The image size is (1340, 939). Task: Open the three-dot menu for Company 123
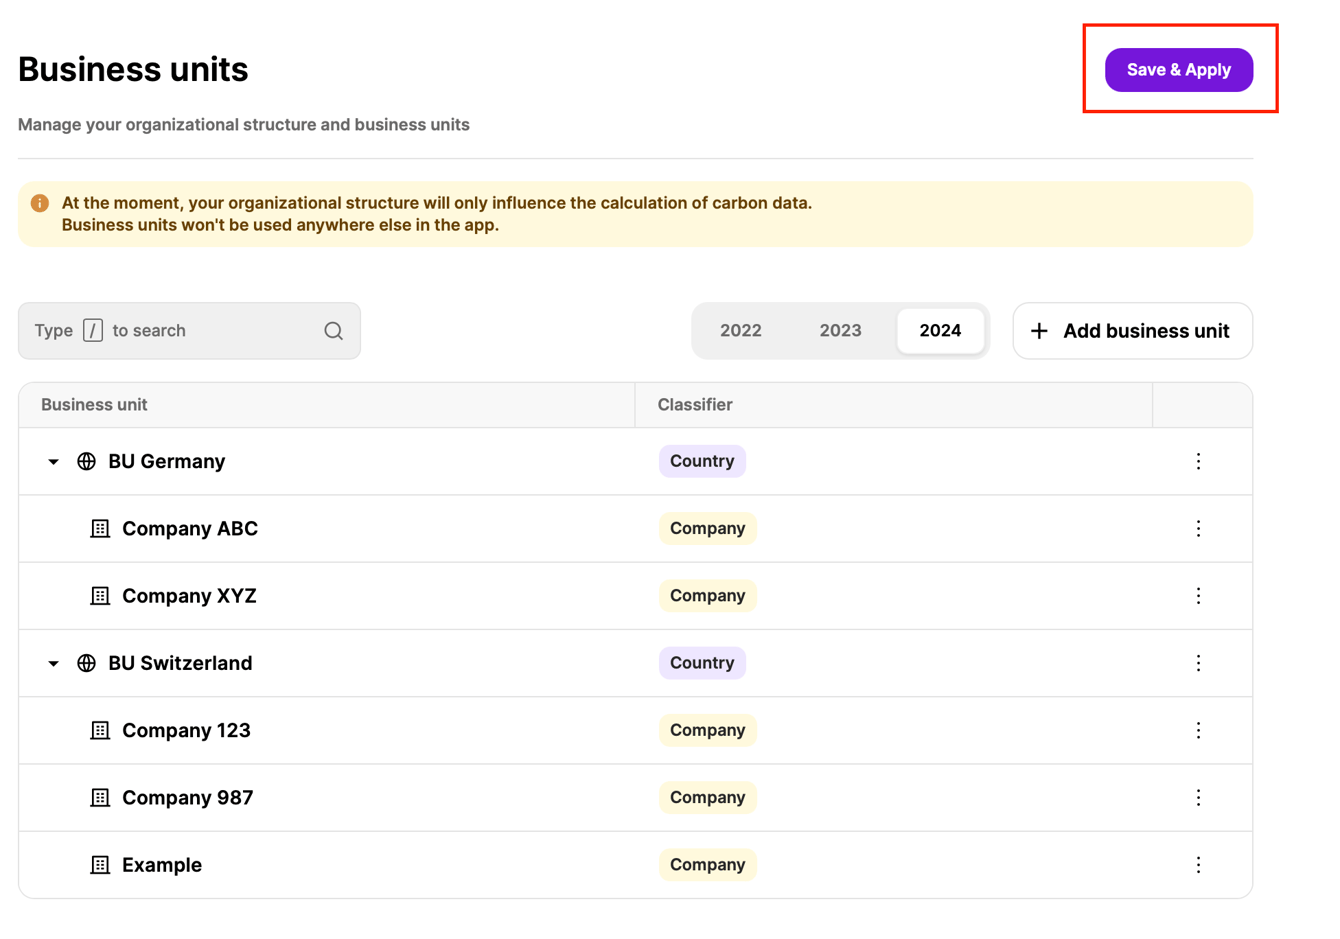click(x=1198, y=730)
